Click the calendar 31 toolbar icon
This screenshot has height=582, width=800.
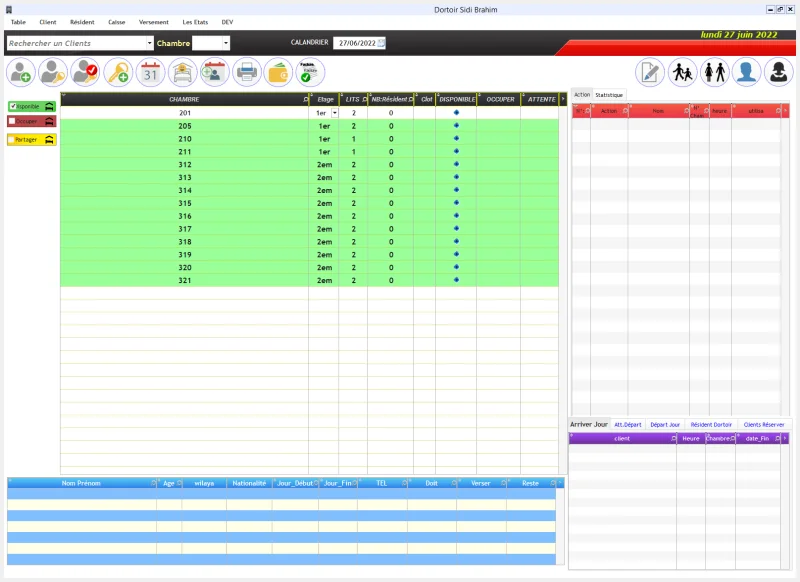[x=150, y=72]
